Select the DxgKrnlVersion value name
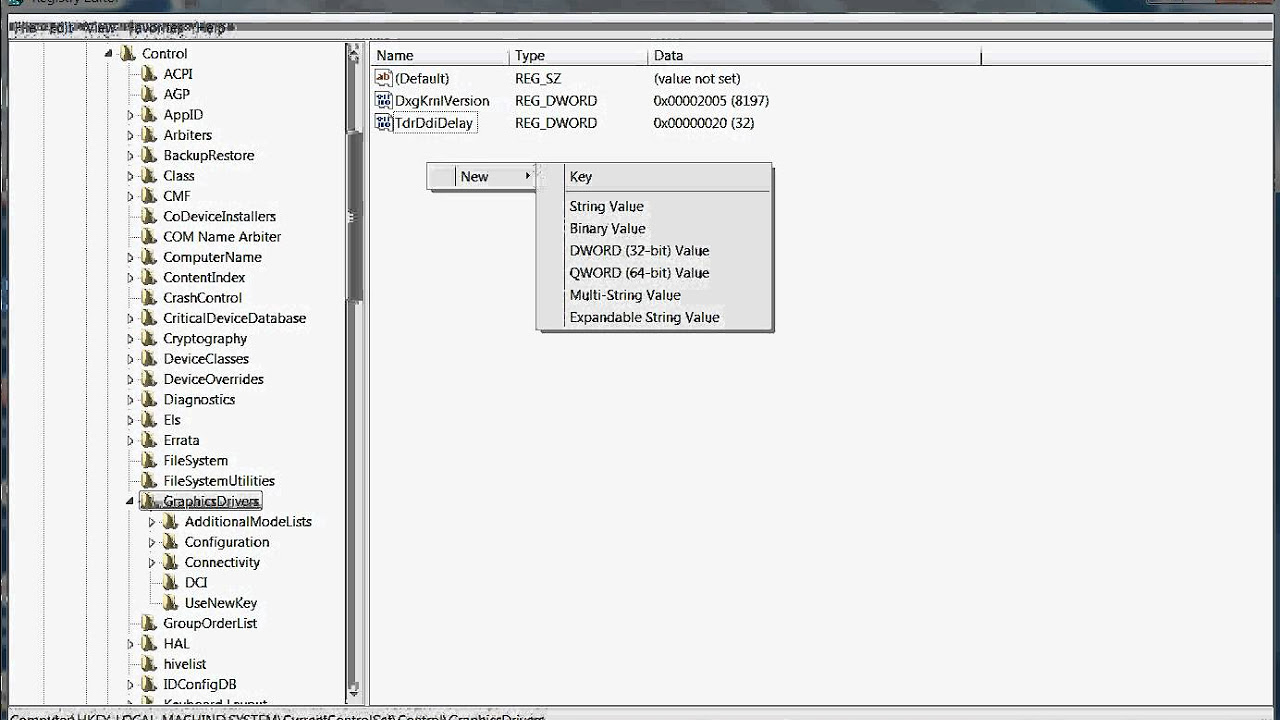The height and width of the screenshot is (720, 1280). pyautogui.click(x=442, y=100)
